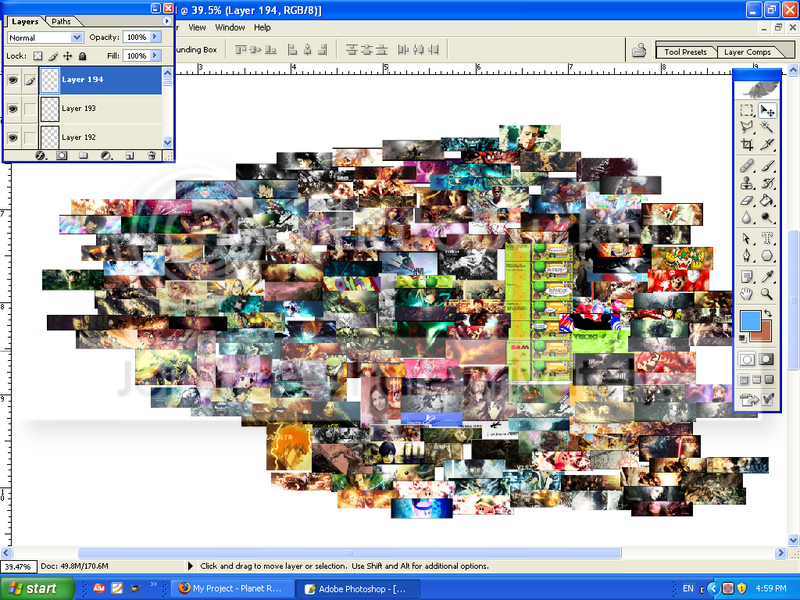Click the Windows start button

(37, 588)
